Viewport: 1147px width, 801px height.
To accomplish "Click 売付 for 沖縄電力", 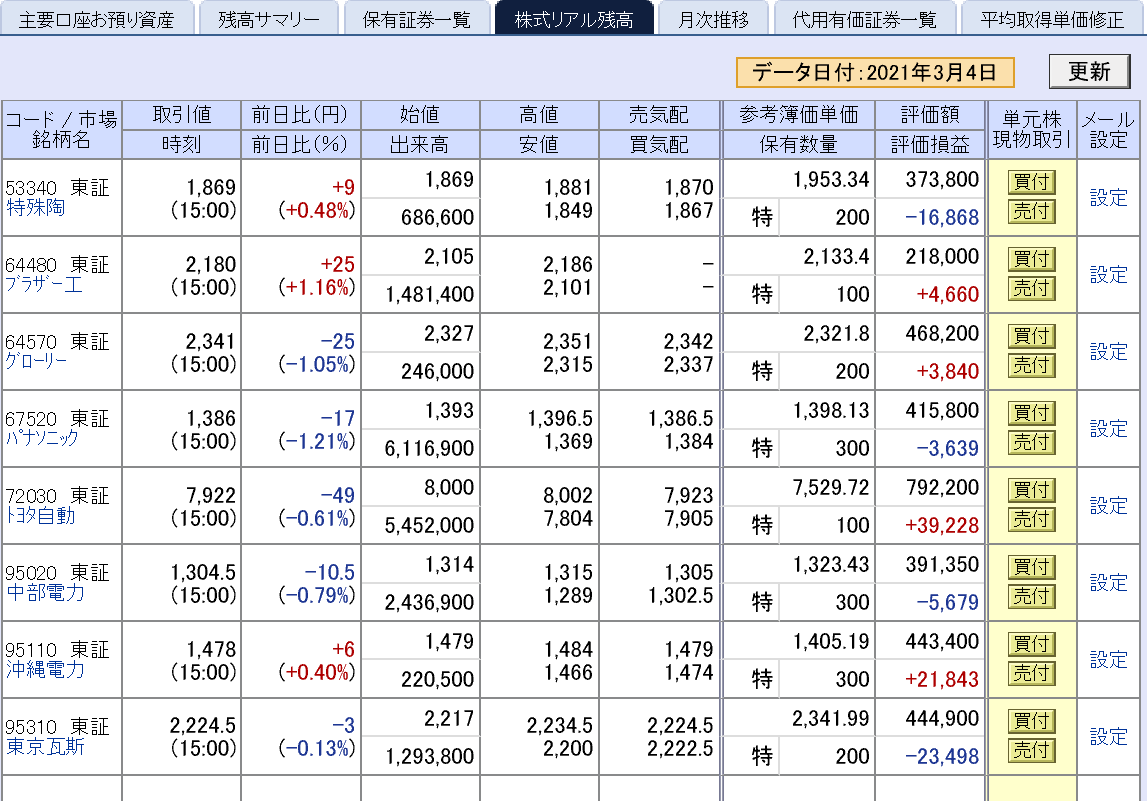I will click(1031, 673).
